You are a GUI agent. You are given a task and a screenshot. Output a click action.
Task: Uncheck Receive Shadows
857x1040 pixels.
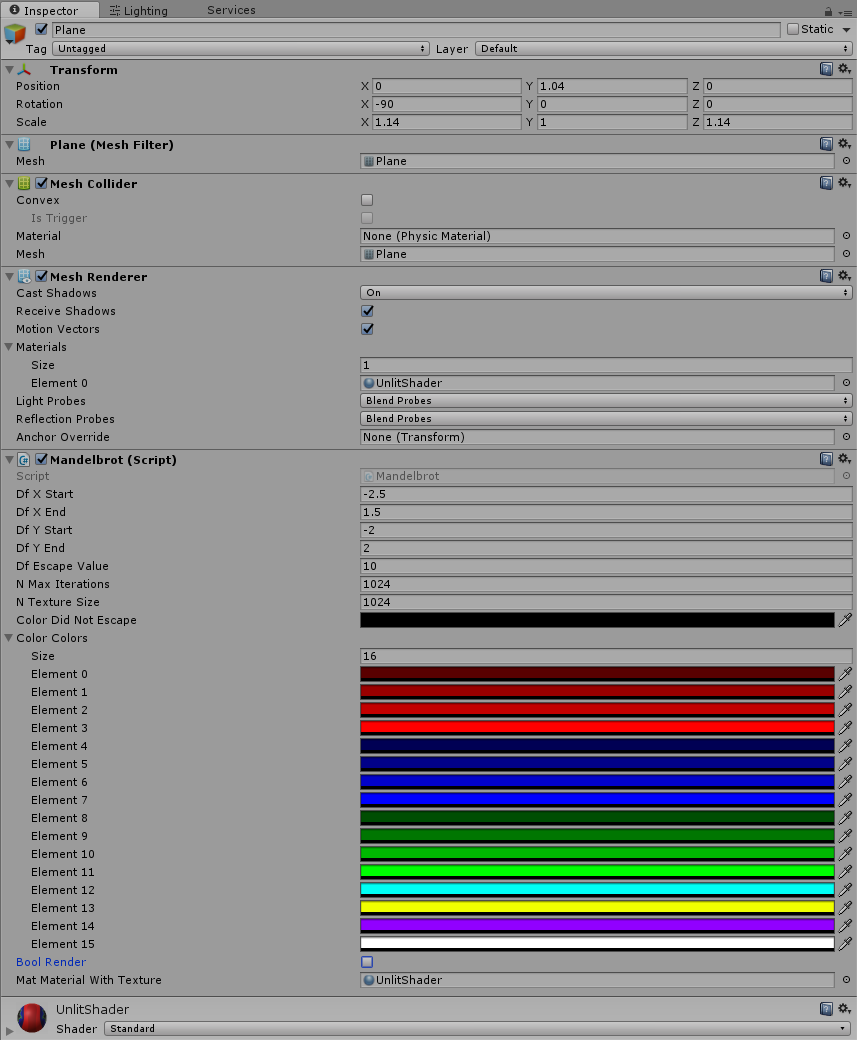click(367, 311)
